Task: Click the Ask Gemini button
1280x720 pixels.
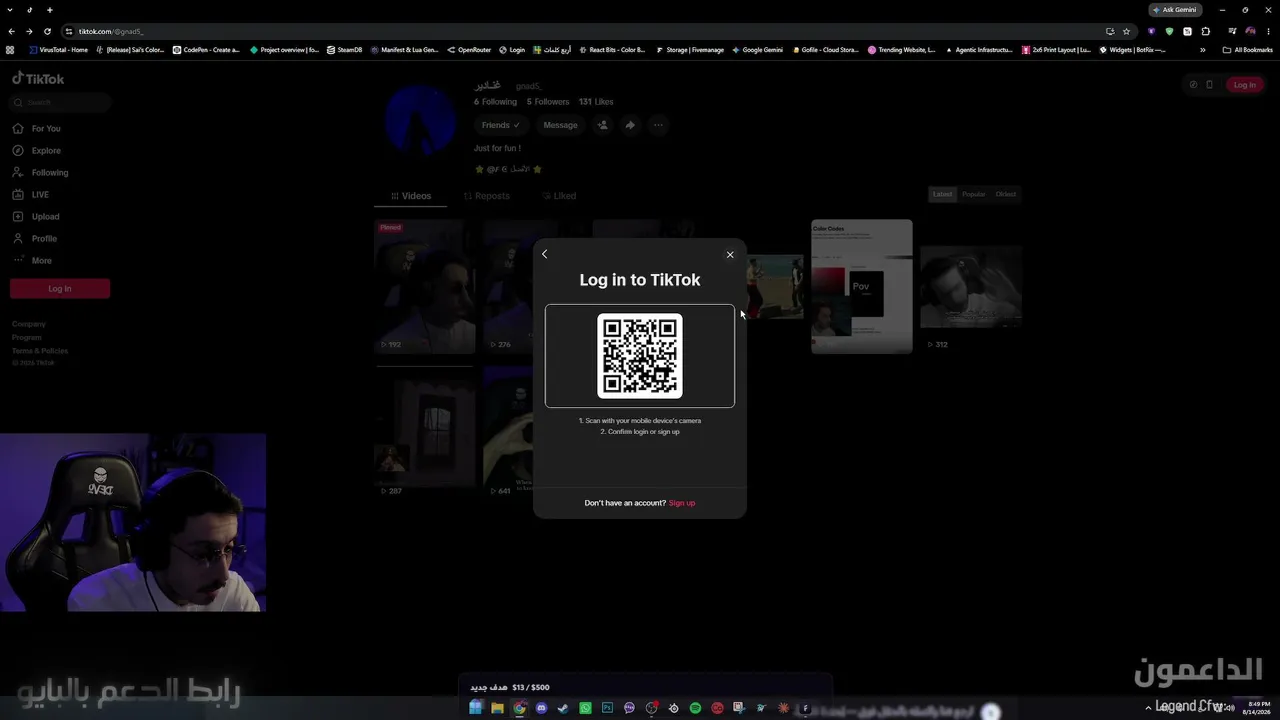Action: click(1174, 10)
